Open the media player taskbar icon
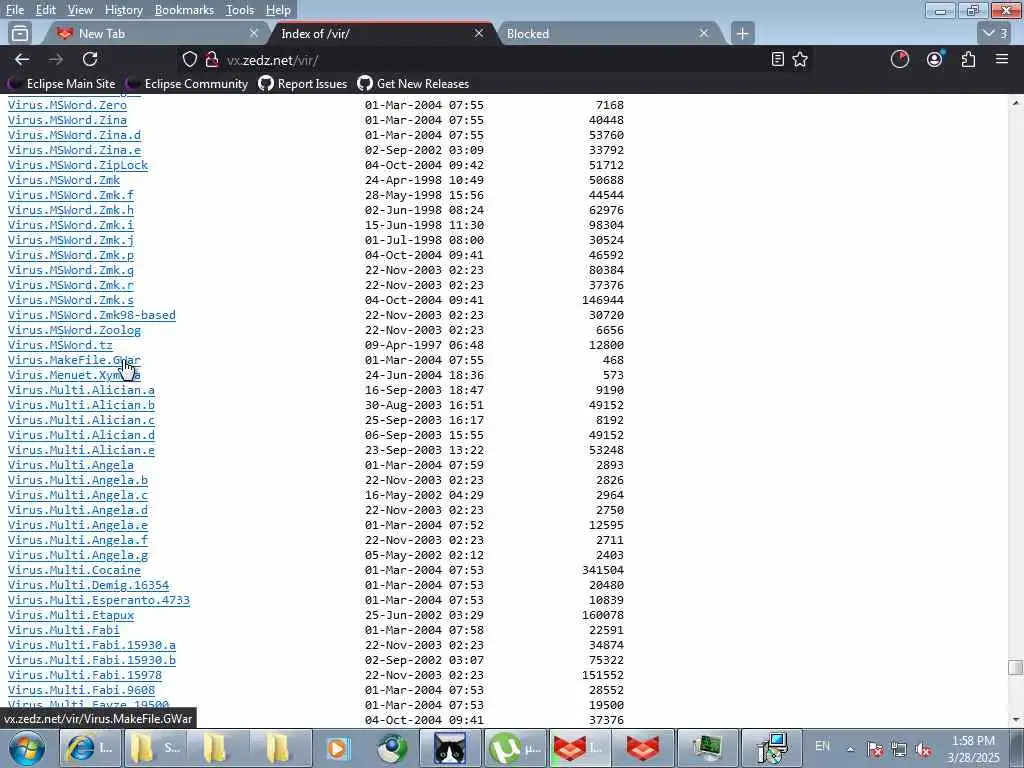The height and width of the screenshot is (768, 1024). (338, 748)
